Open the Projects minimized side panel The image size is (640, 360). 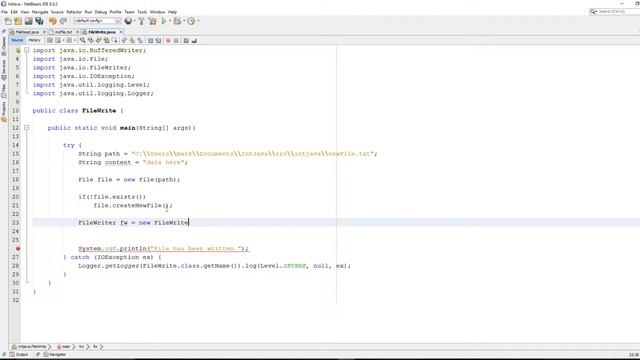coord(4,111)
